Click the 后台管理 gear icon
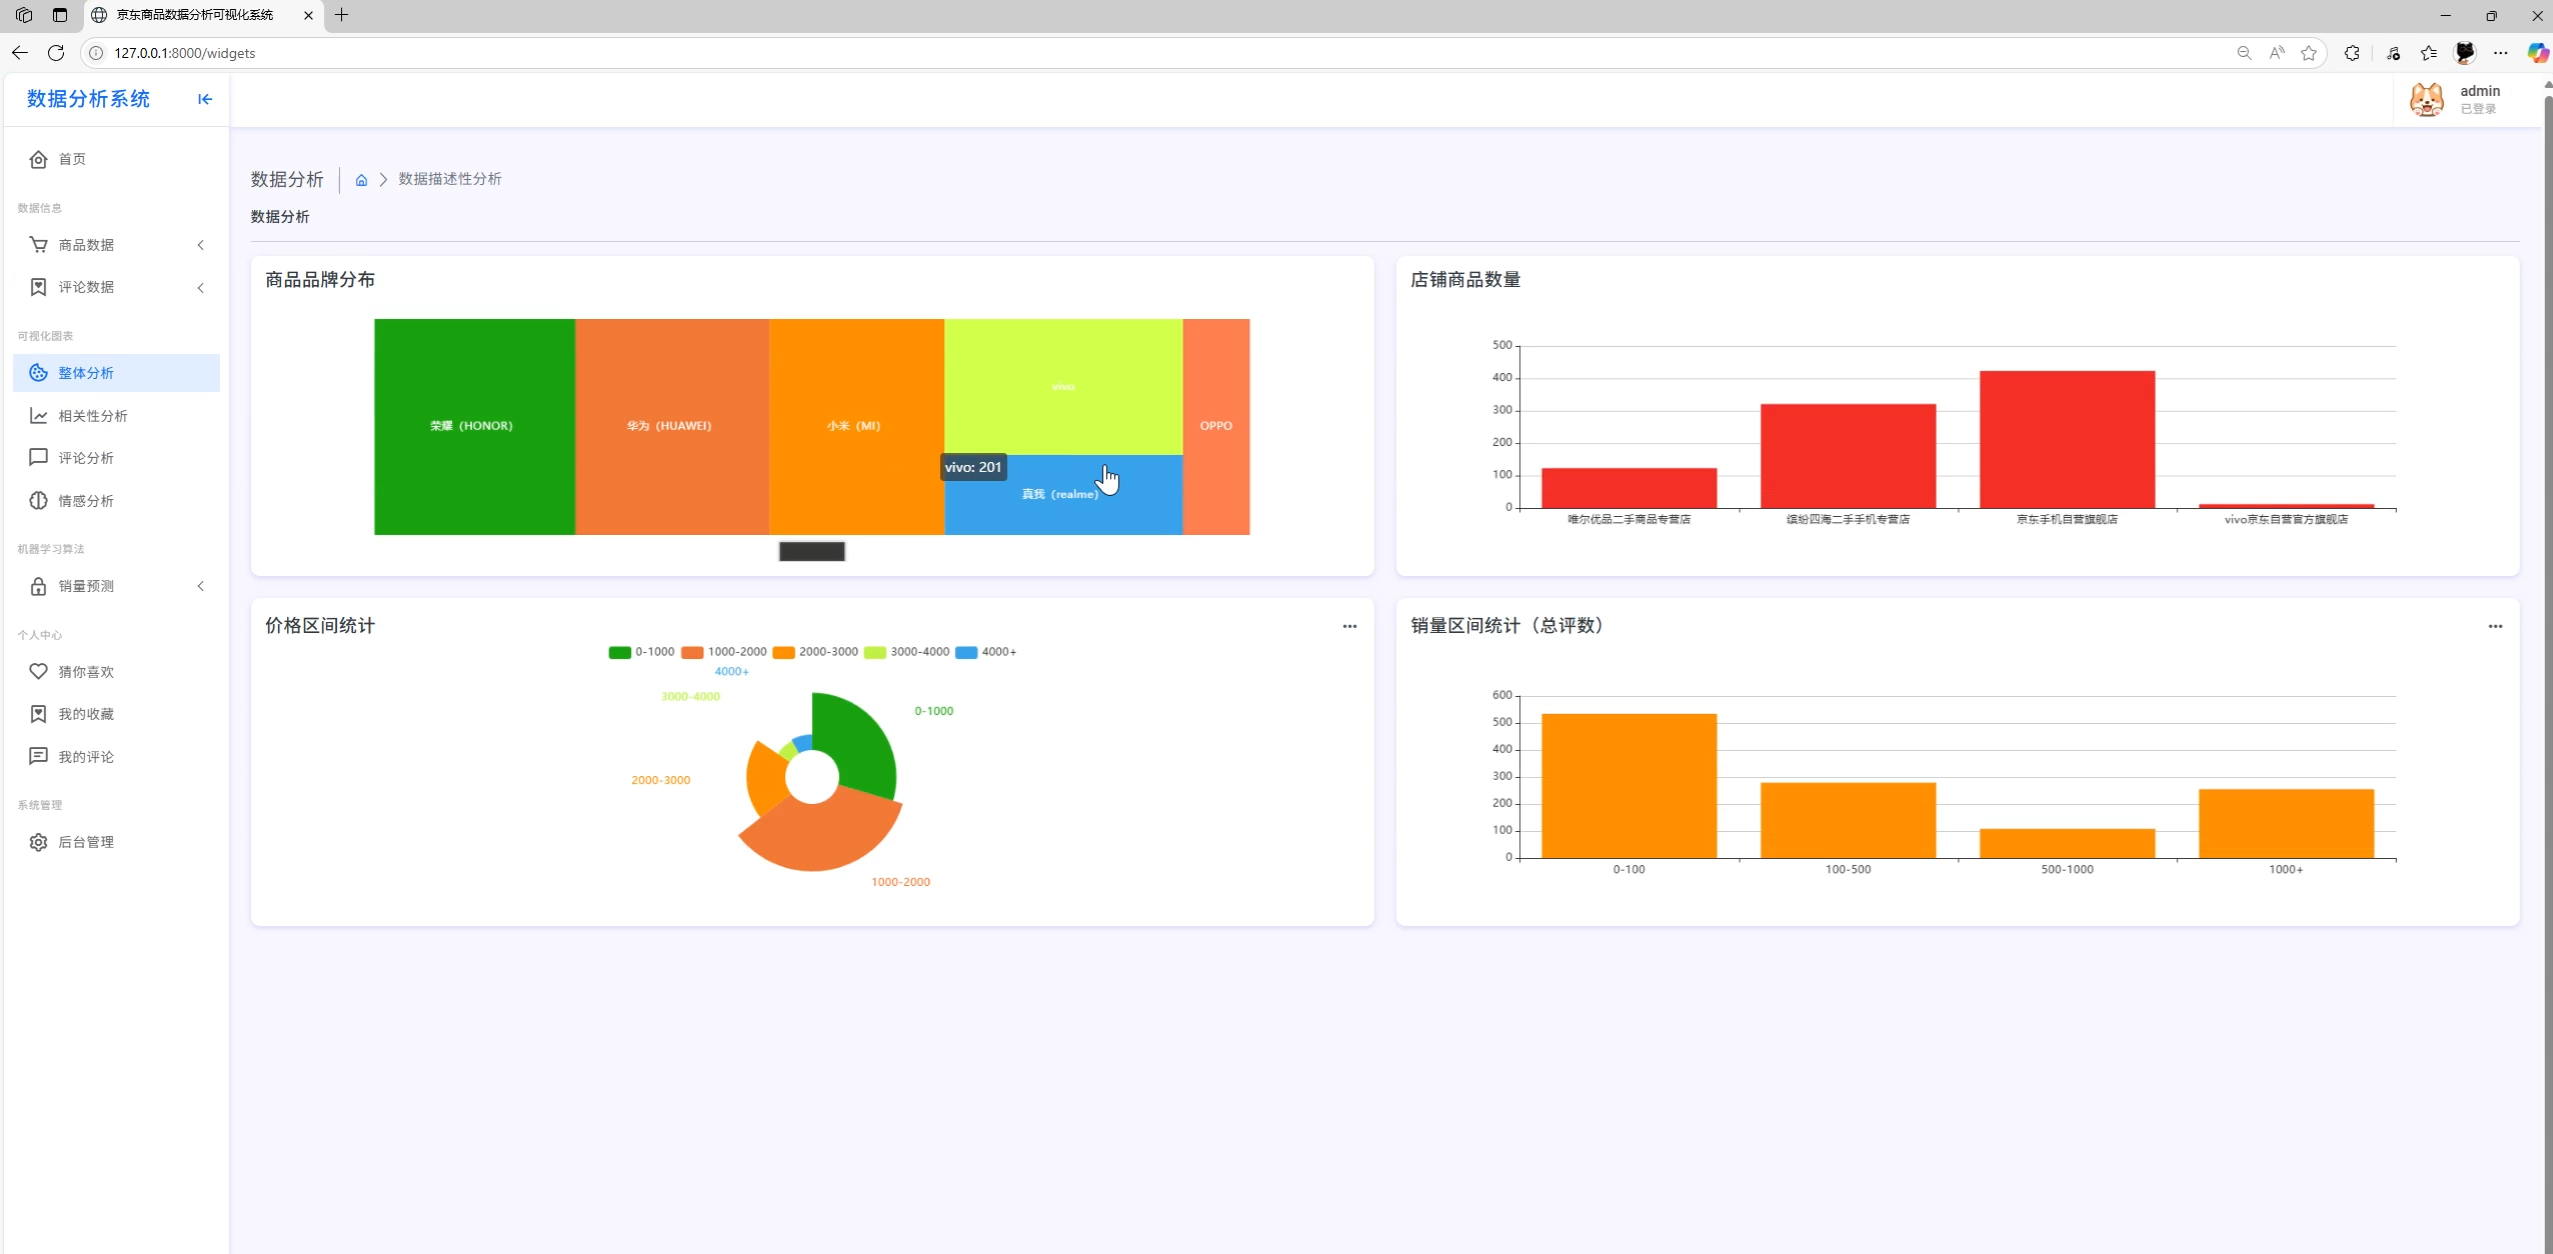The height and width of the screenshot is (1254, 2553). coord(38,842)
